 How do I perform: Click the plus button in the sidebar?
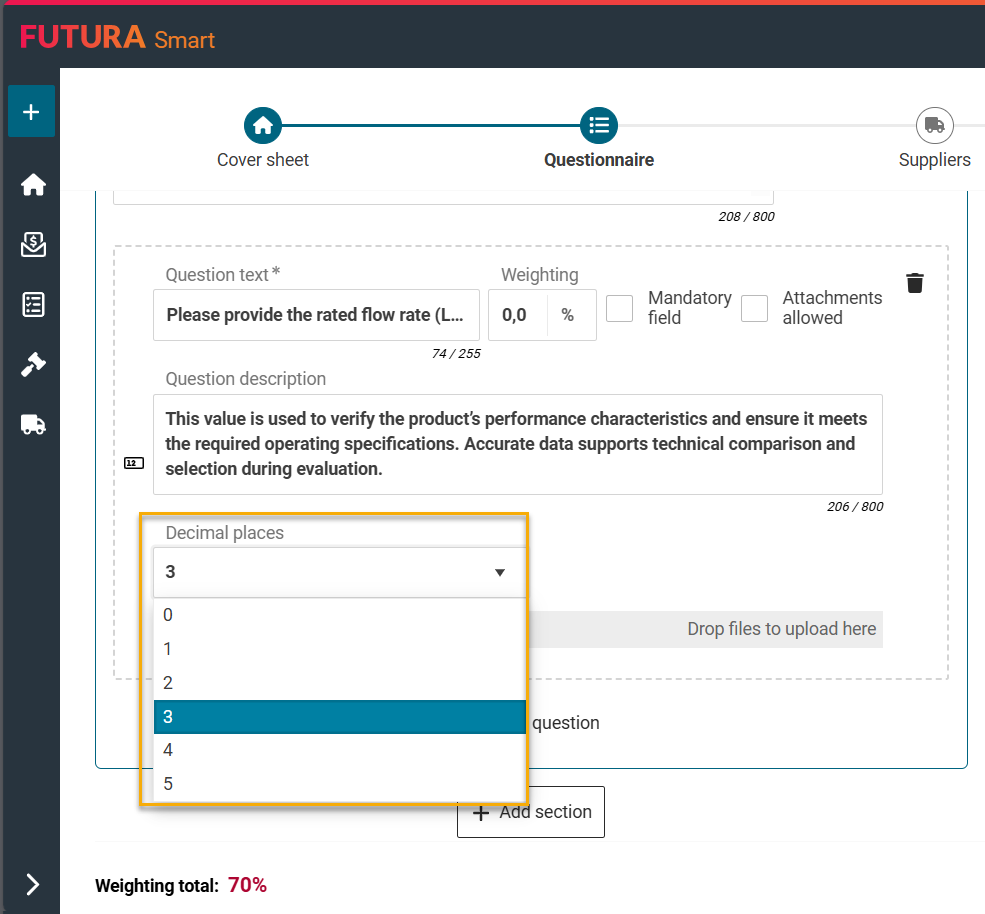31,111
